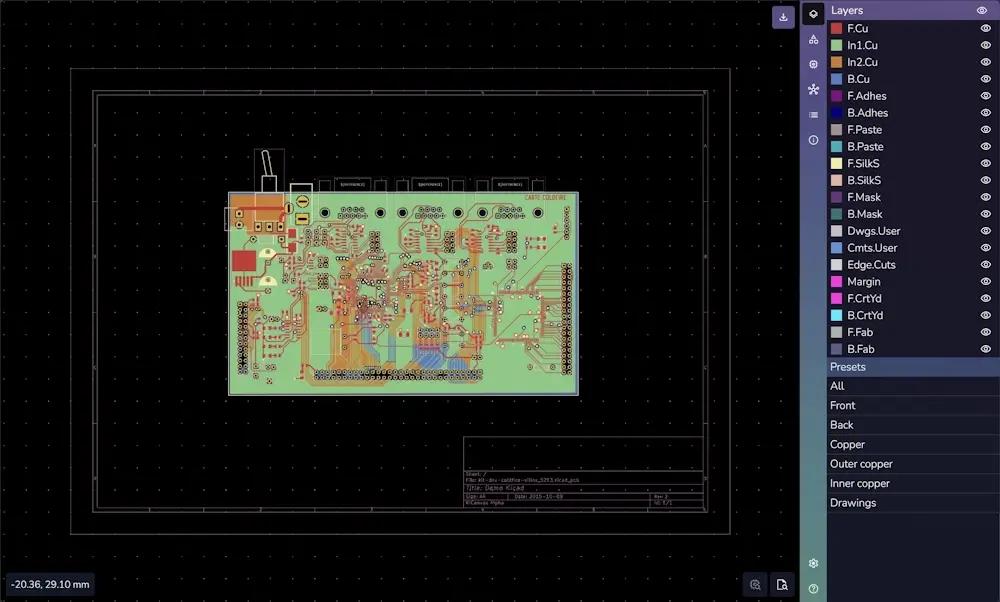Open the Properties list panel icon
This screenshot has height=602, width=1000.
[x=813, y=115]
